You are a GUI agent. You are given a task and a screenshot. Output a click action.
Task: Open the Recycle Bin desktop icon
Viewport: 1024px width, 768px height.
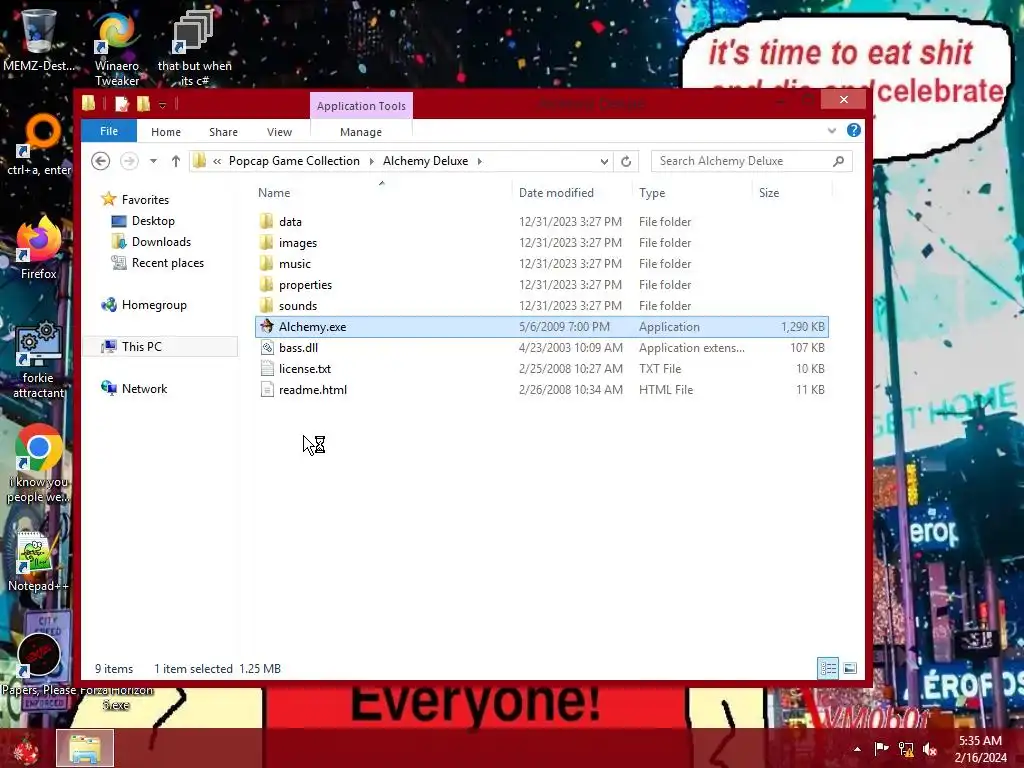(x=38, y=39)
